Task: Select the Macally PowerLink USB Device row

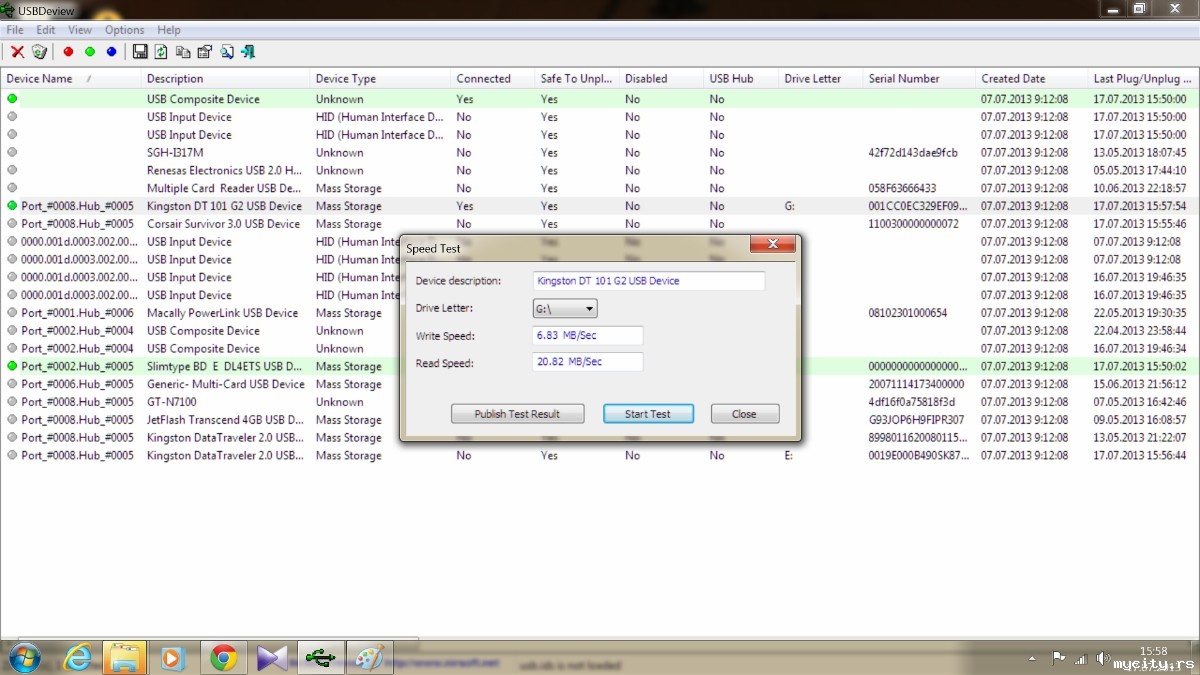Action: point(600,313)
